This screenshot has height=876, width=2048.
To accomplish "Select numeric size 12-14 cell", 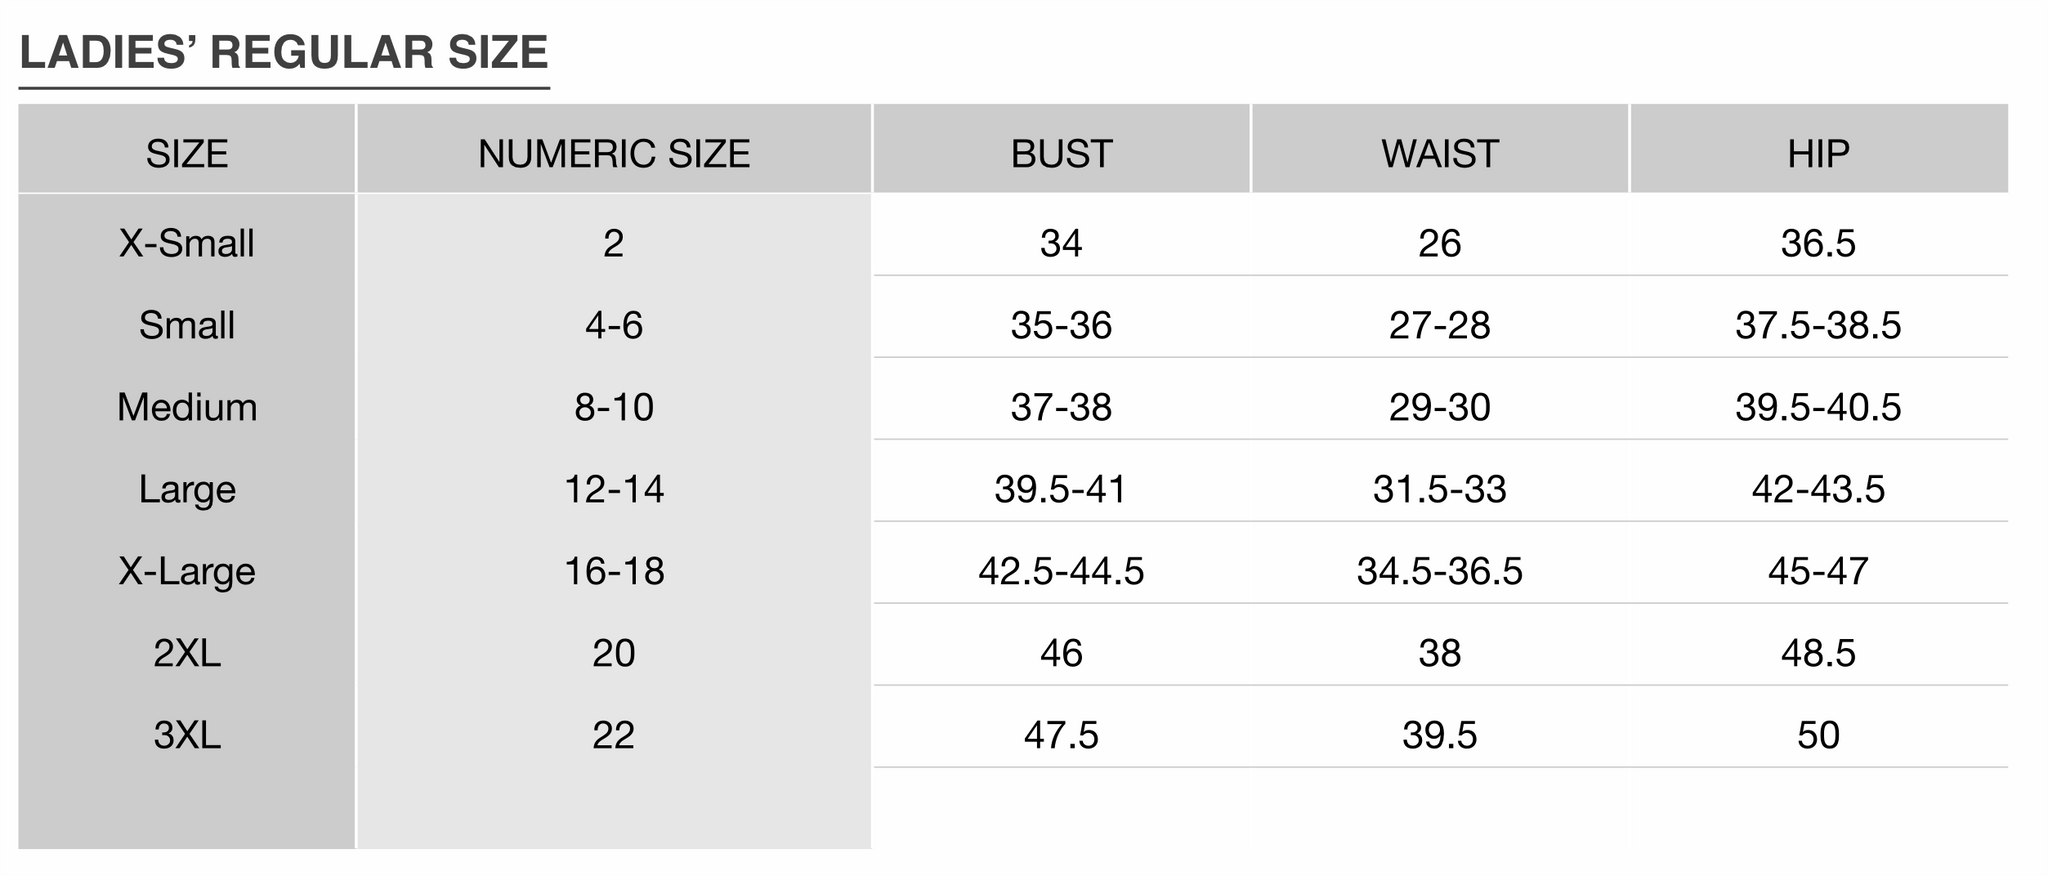I will 614,489.
